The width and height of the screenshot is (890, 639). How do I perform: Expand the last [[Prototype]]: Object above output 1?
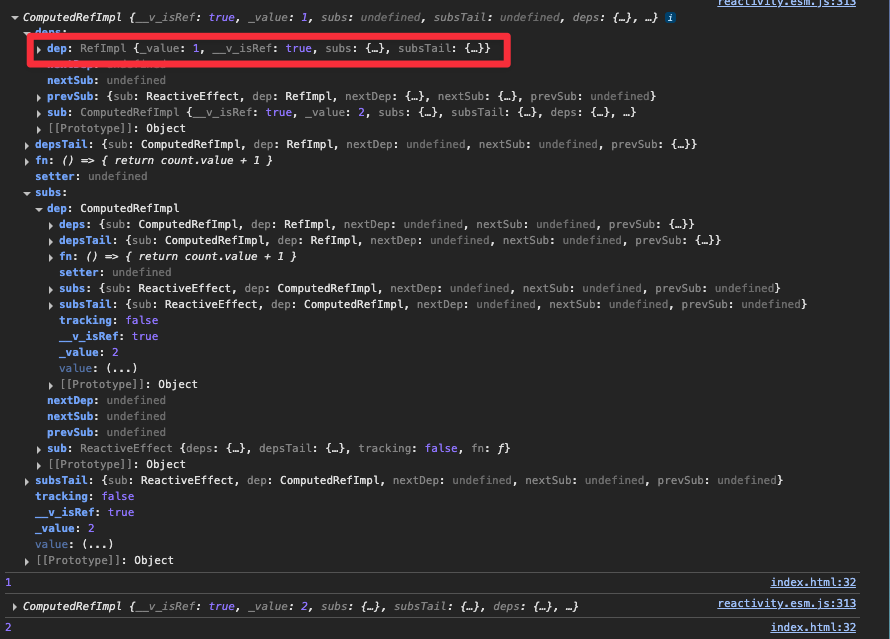(27, 561)
